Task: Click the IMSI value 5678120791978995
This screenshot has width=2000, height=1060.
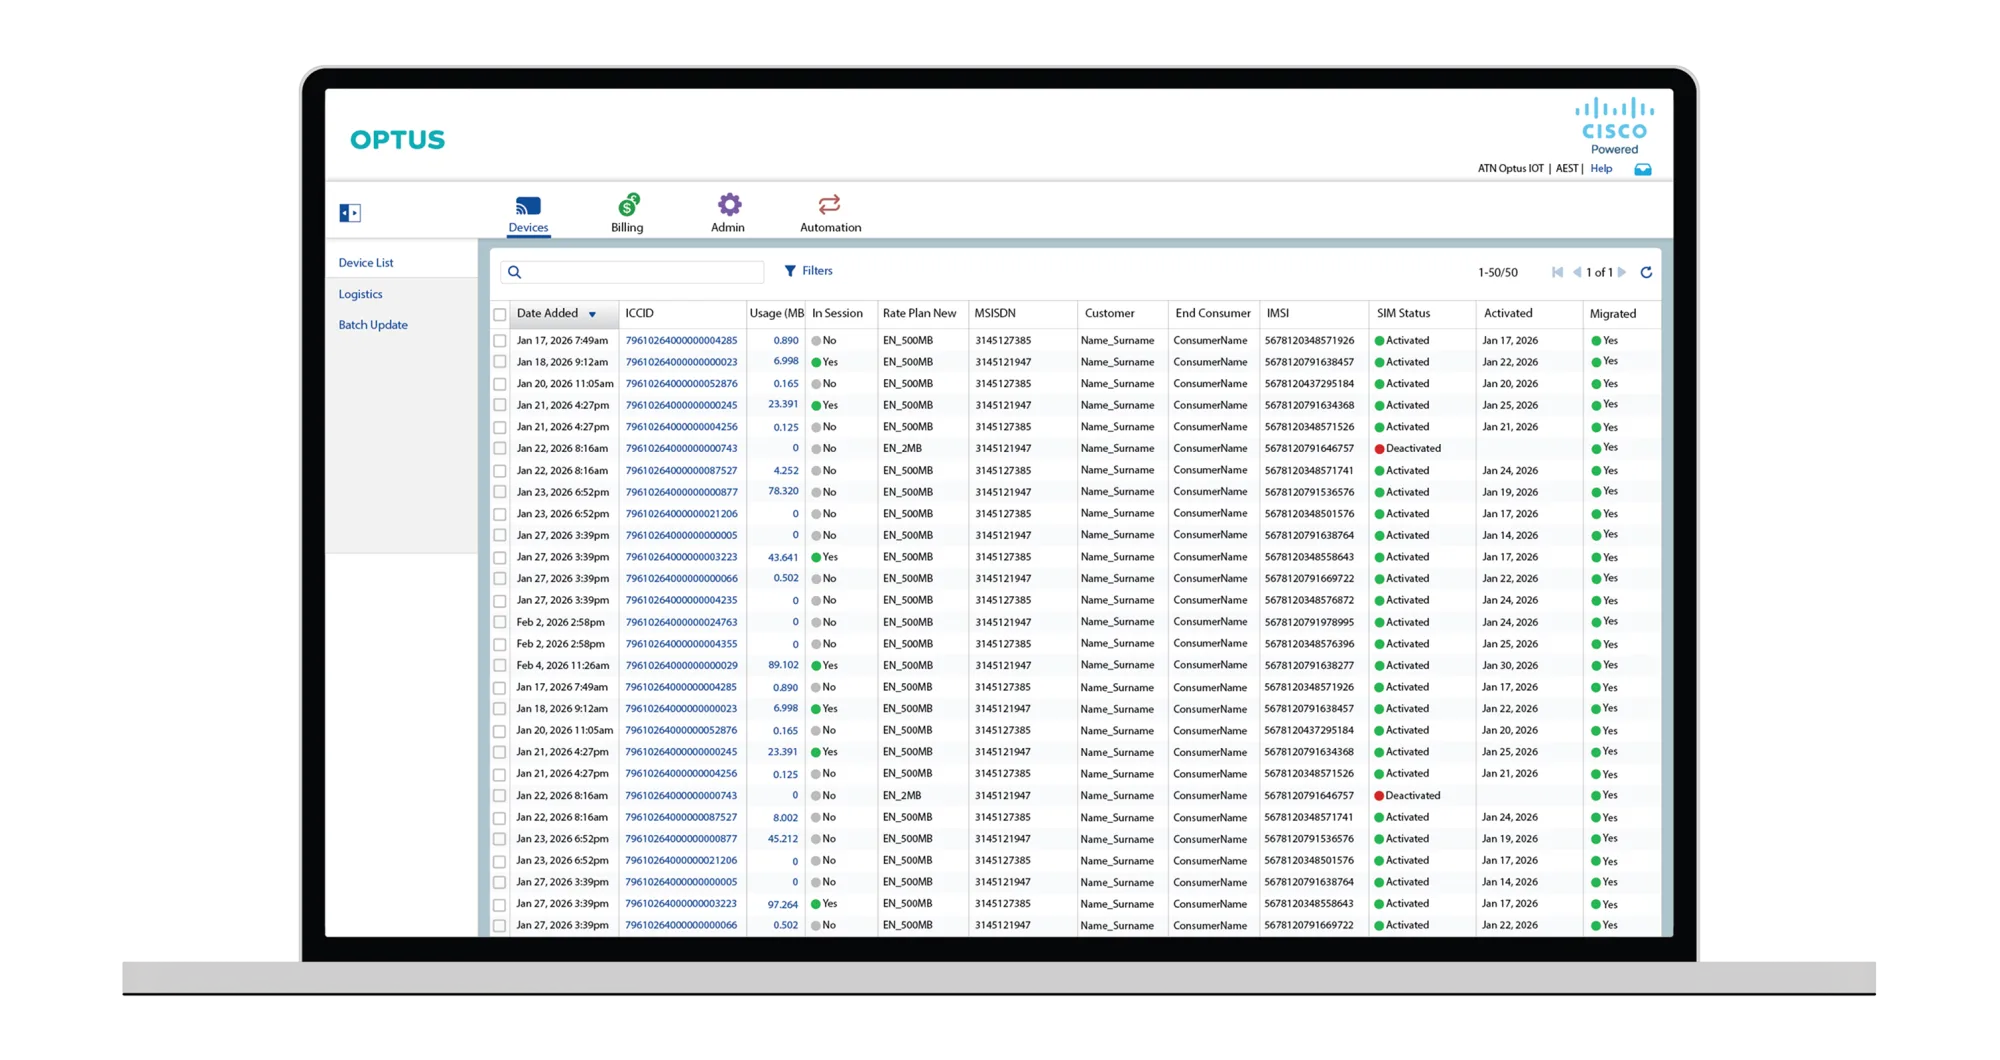Action: tap(1309, 622)
